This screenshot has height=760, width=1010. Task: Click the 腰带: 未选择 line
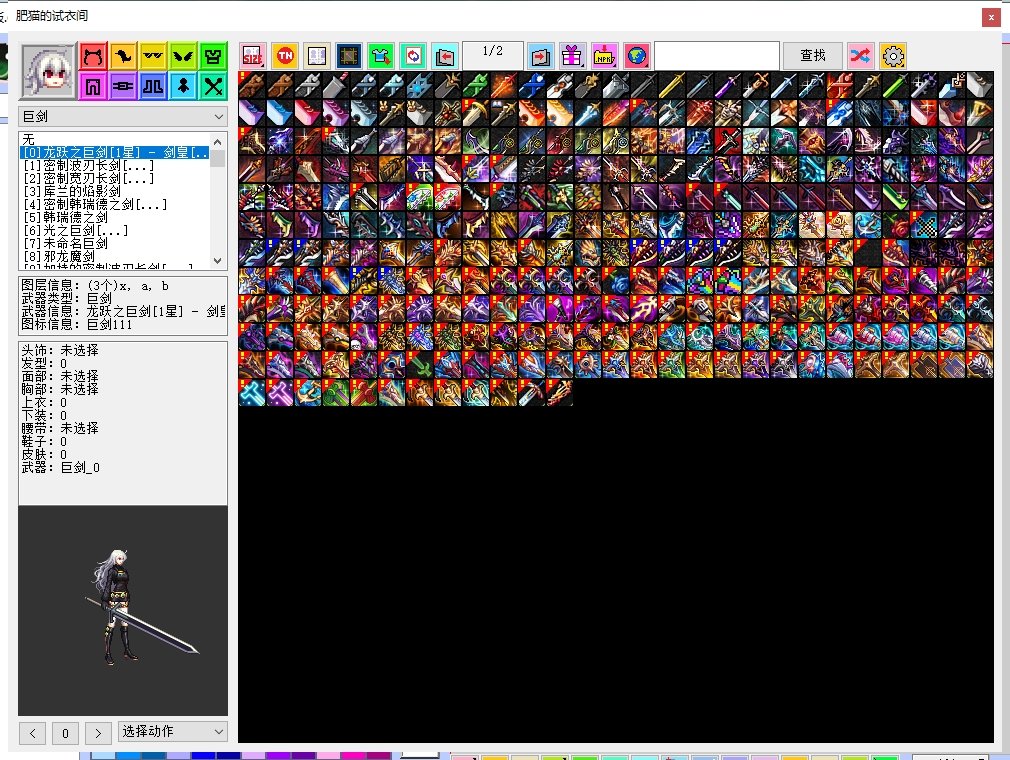tap(60, 428)
